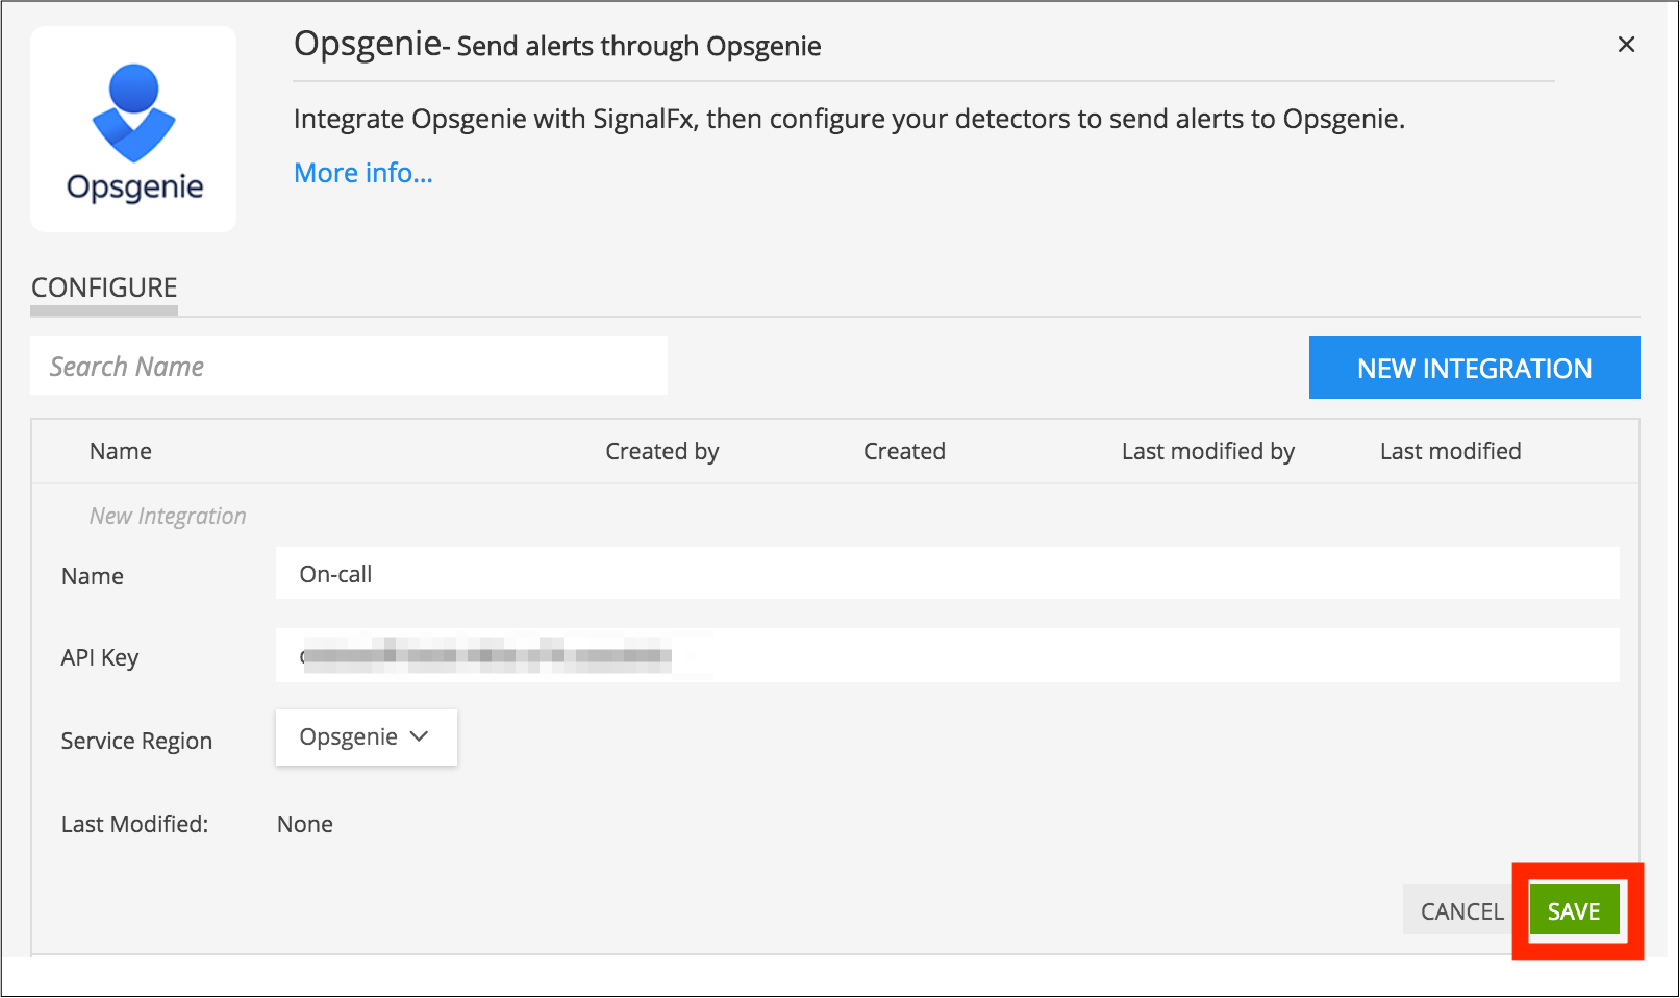Click the API Key label
Viewport: 1680px width, 998px height.
[99, 658]
